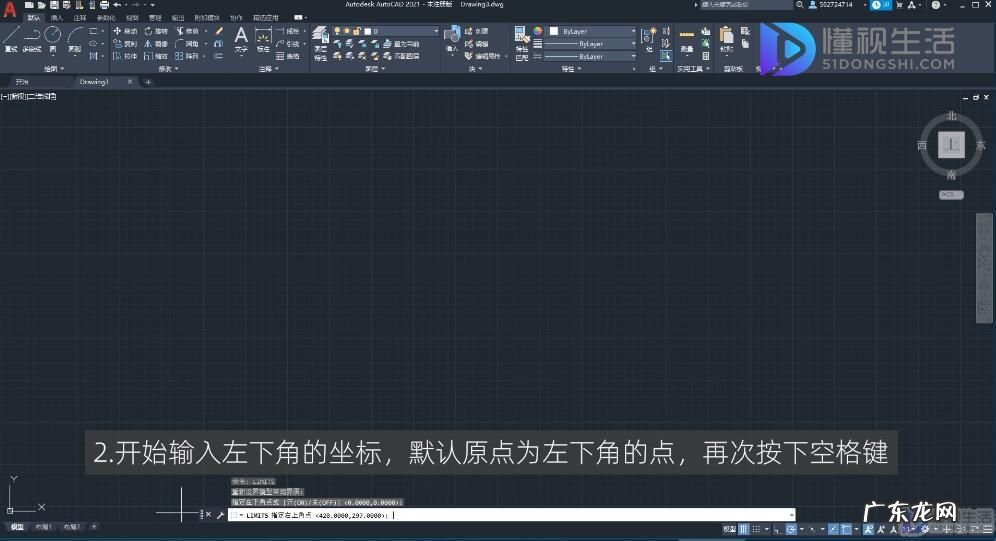Viewport: 996px width, 541px height.
Task: Toggle Model space button in status bar
Action: tap(729, 529)
